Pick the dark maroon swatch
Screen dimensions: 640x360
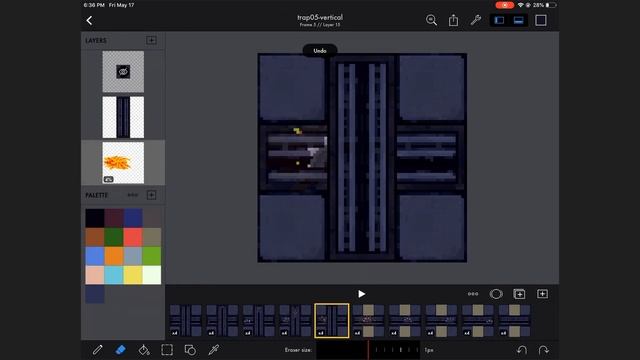click(x=114, y=218)
